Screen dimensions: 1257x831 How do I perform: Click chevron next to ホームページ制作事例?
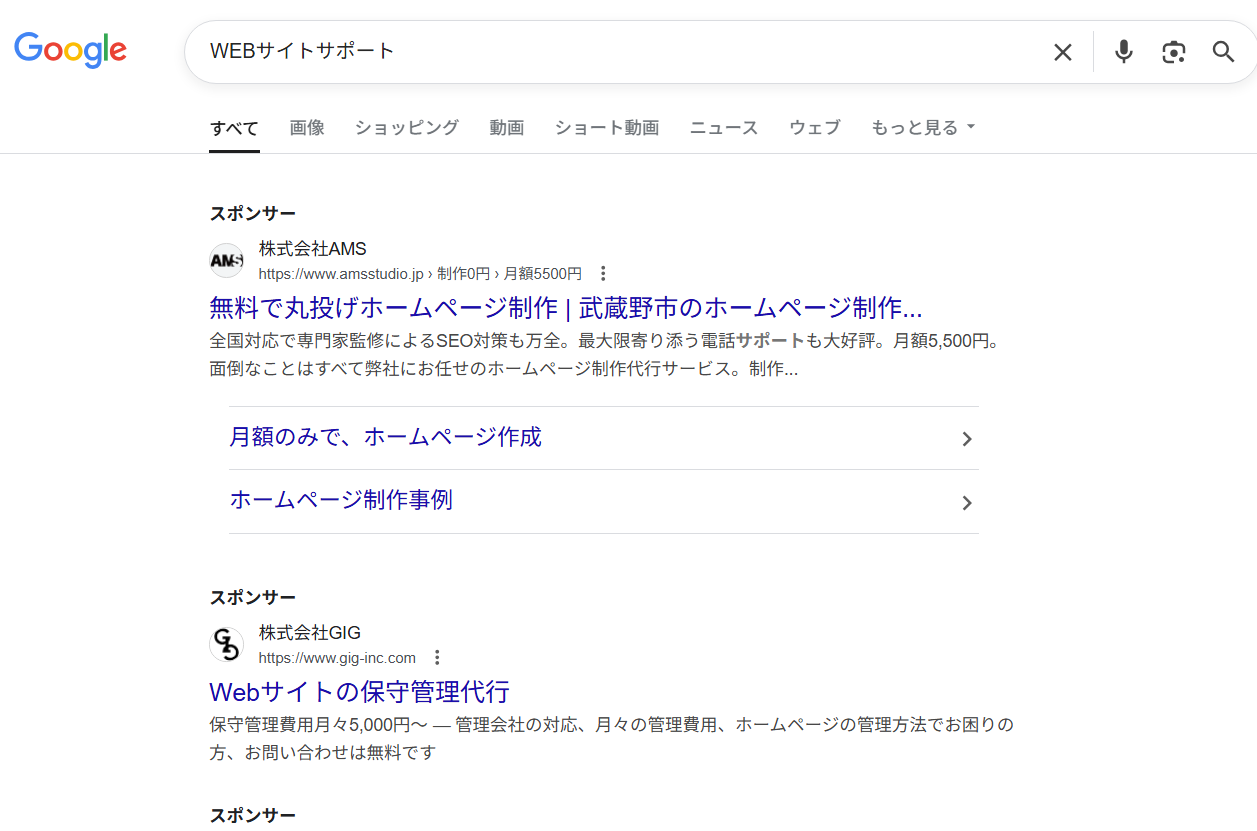966,503
